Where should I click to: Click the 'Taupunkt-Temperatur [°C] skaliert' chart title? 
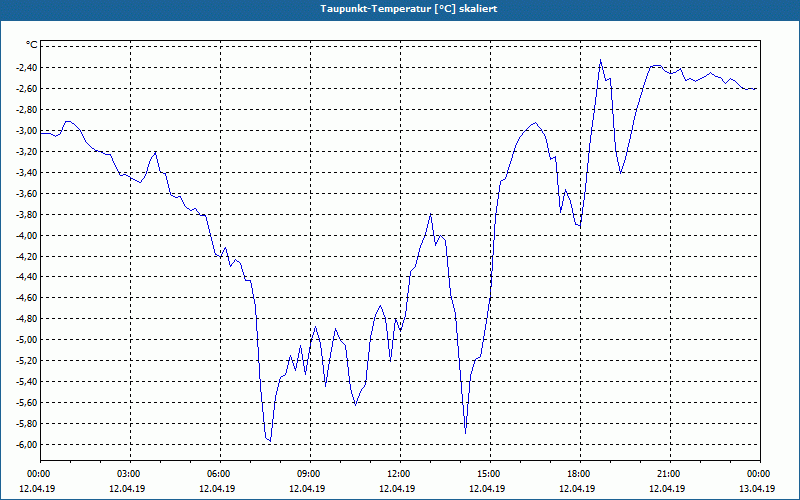409,9
